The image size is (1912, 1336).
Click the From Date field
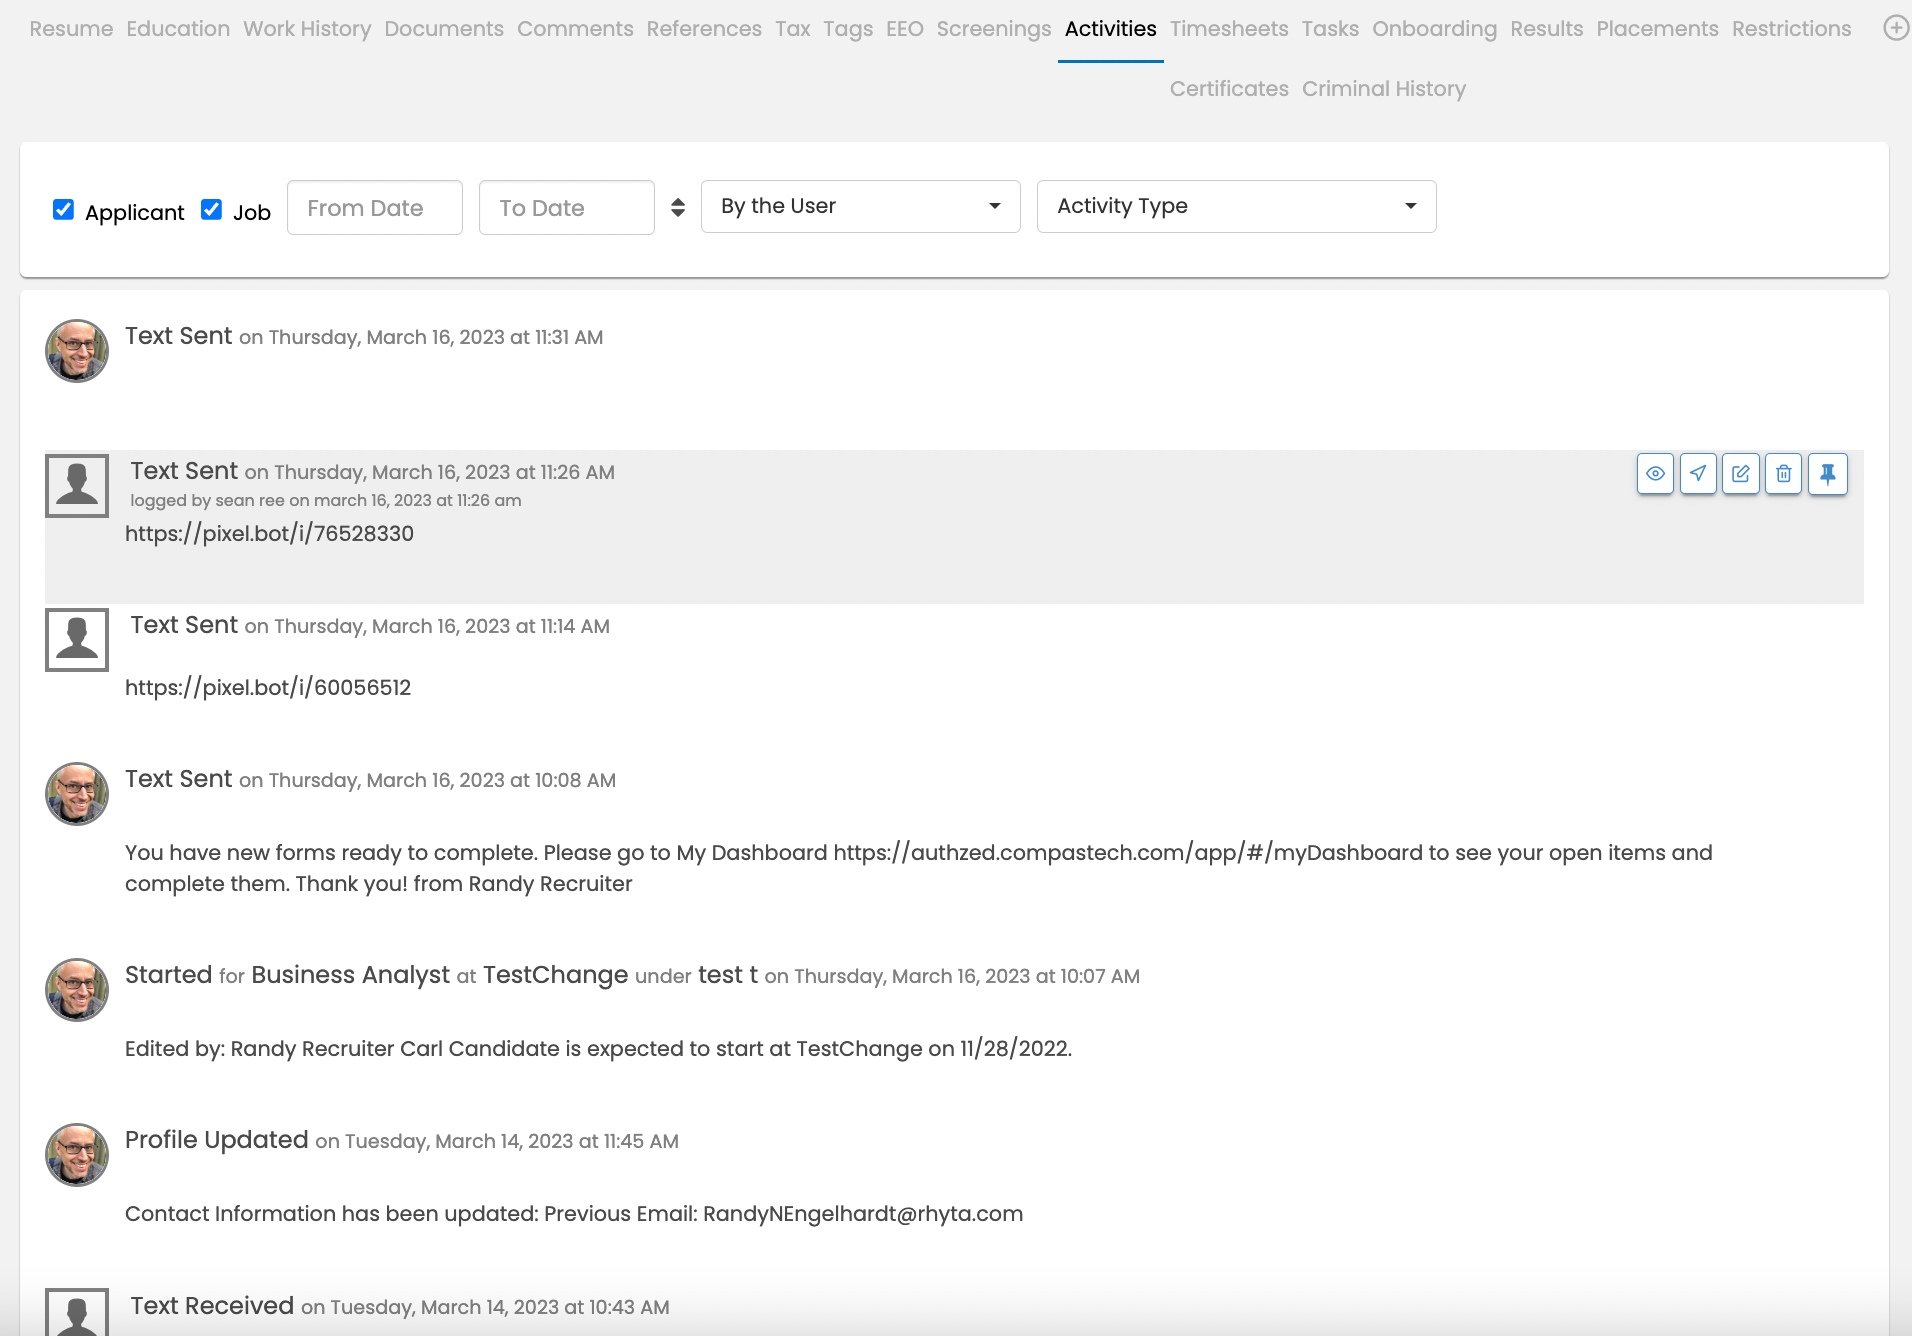tap(375, 207)
